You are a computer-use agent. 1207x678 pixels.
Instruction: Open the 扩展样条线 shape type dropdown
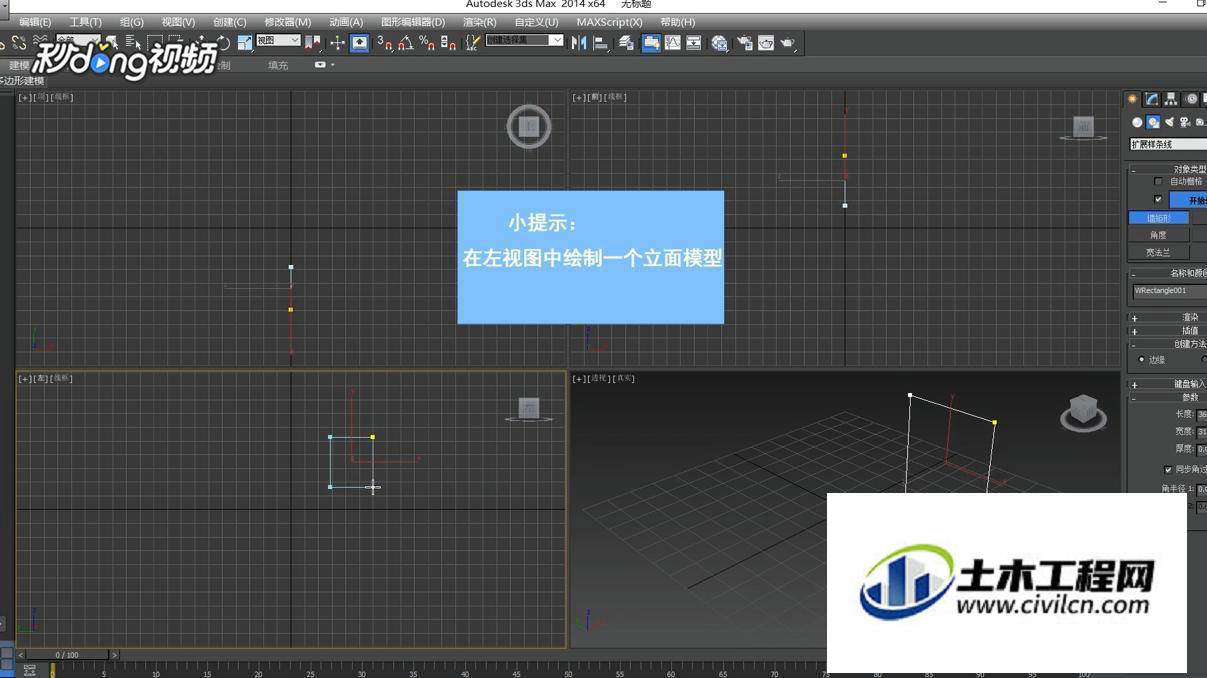(1168, 144)
